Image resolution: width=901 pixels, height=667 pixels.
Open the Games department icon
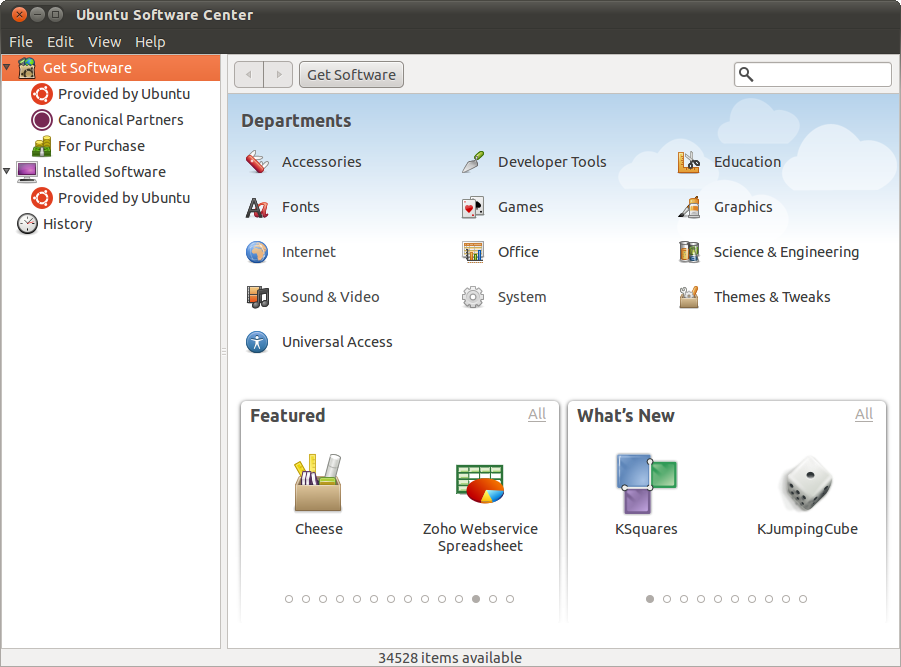(x=473, y=207)
